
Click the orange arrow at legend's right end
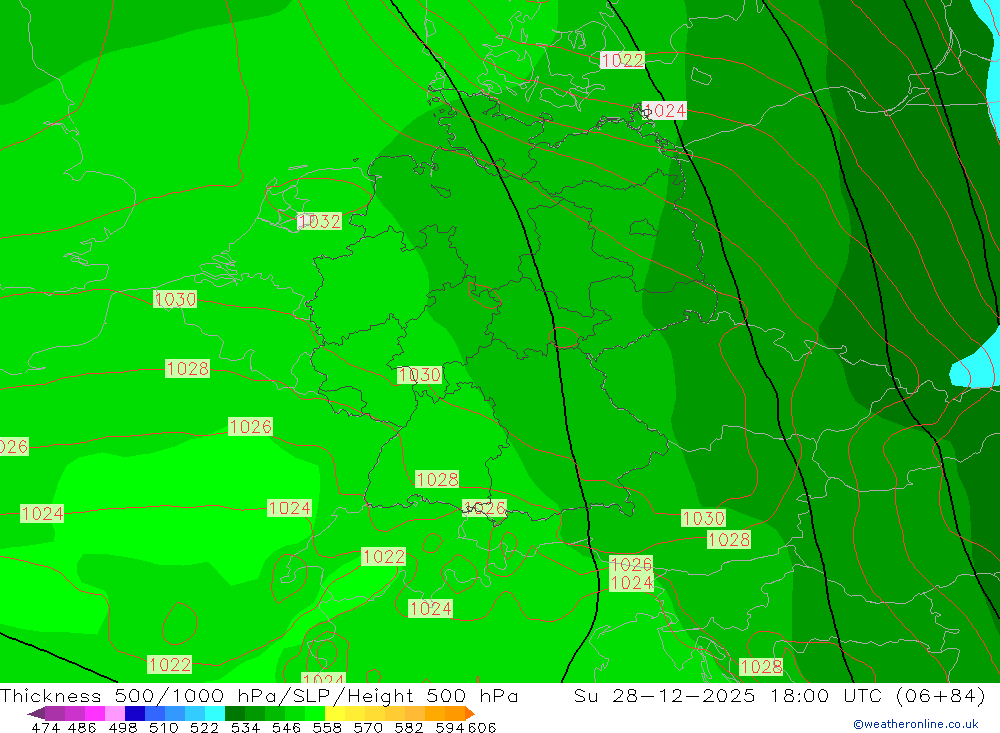point(469,713)
